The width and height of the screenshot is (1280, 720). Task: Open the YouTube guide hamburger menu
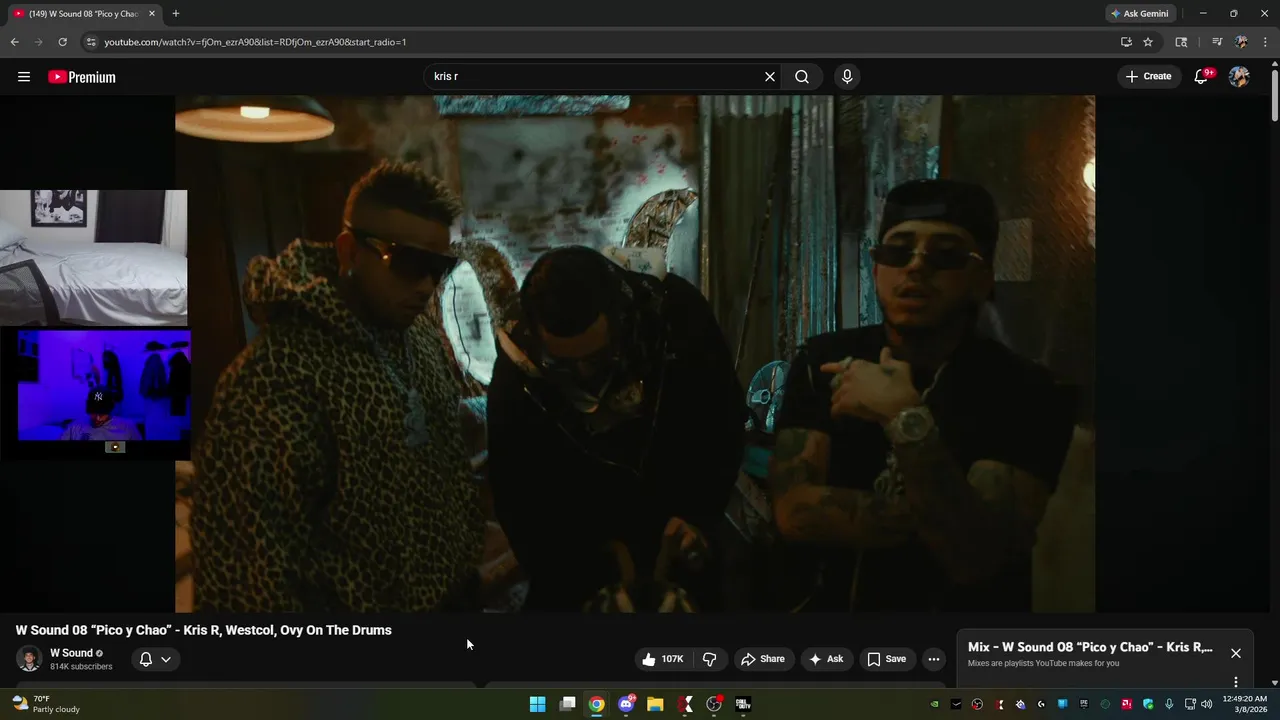[24, 77]
